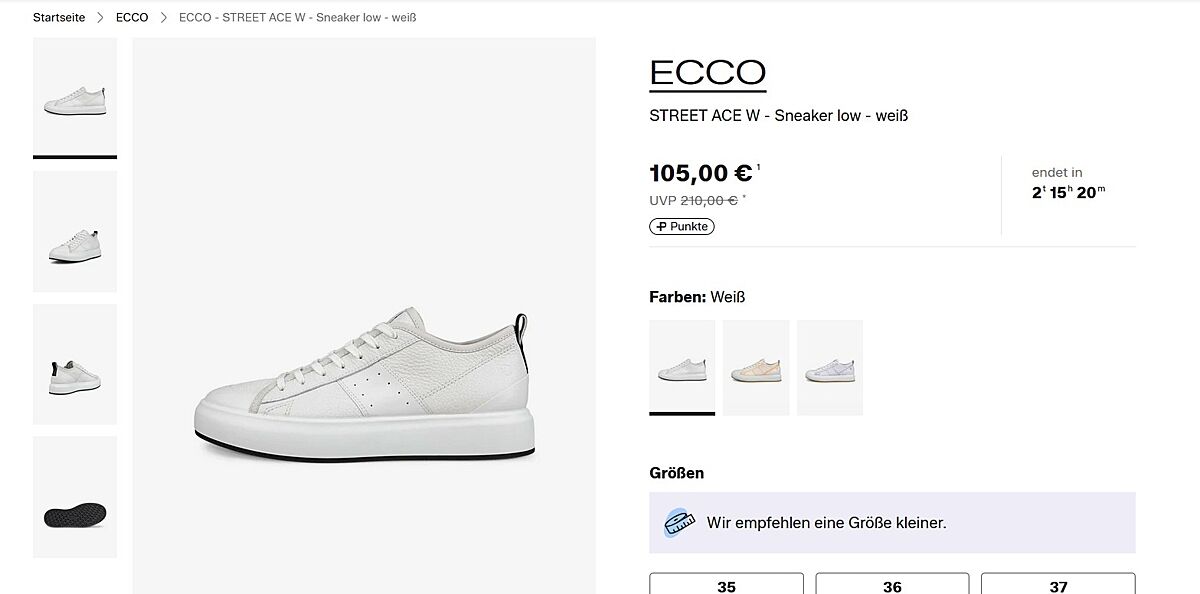This screenshot has width=1200, height=594.
Task: View the rear heel shoe thumbnail
Action: (x=75, y=364)
